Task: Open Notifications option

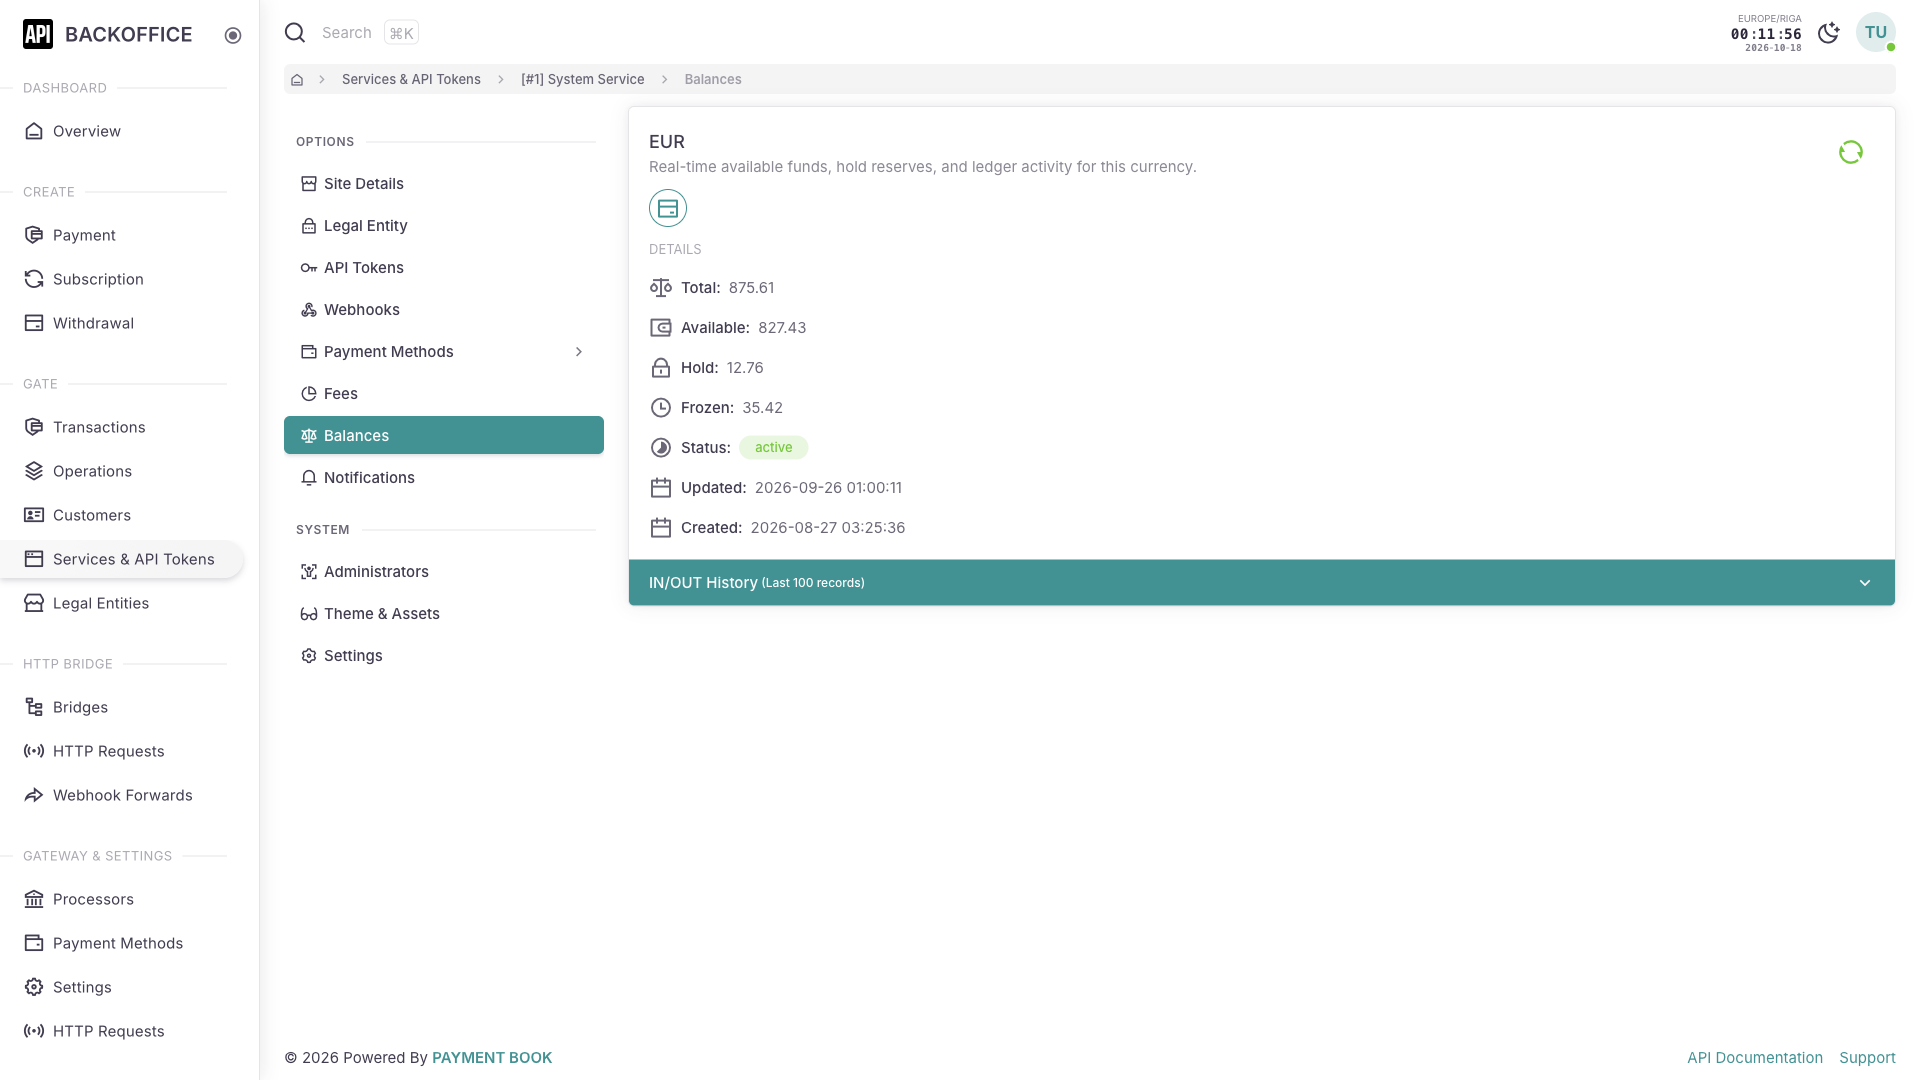Action: coord(444,478)
